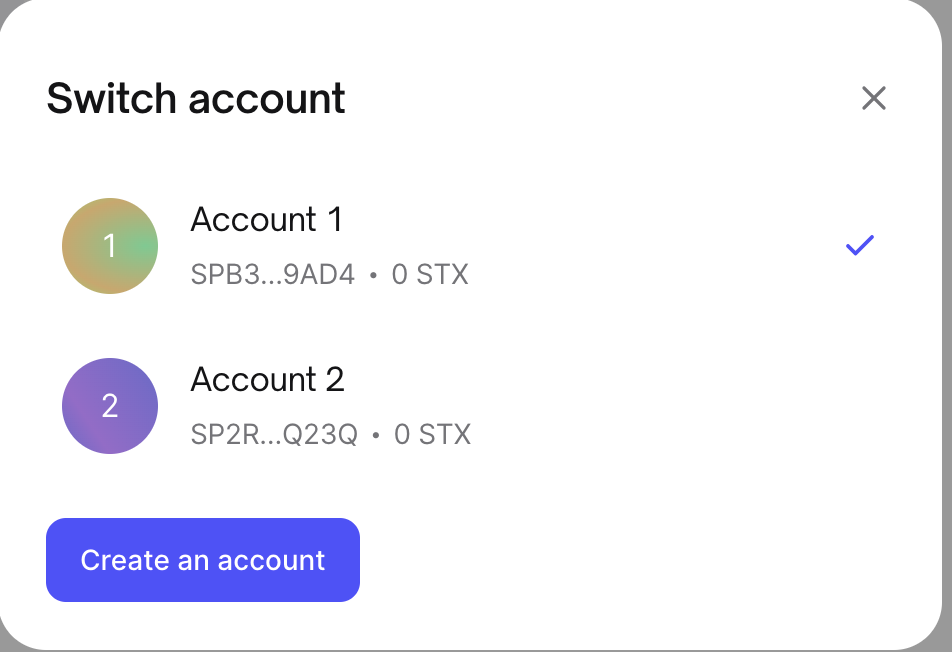The width and height of the screenshot is (952, 652).
Task: Click the Account 2 name label
Action: pos(267,380)
